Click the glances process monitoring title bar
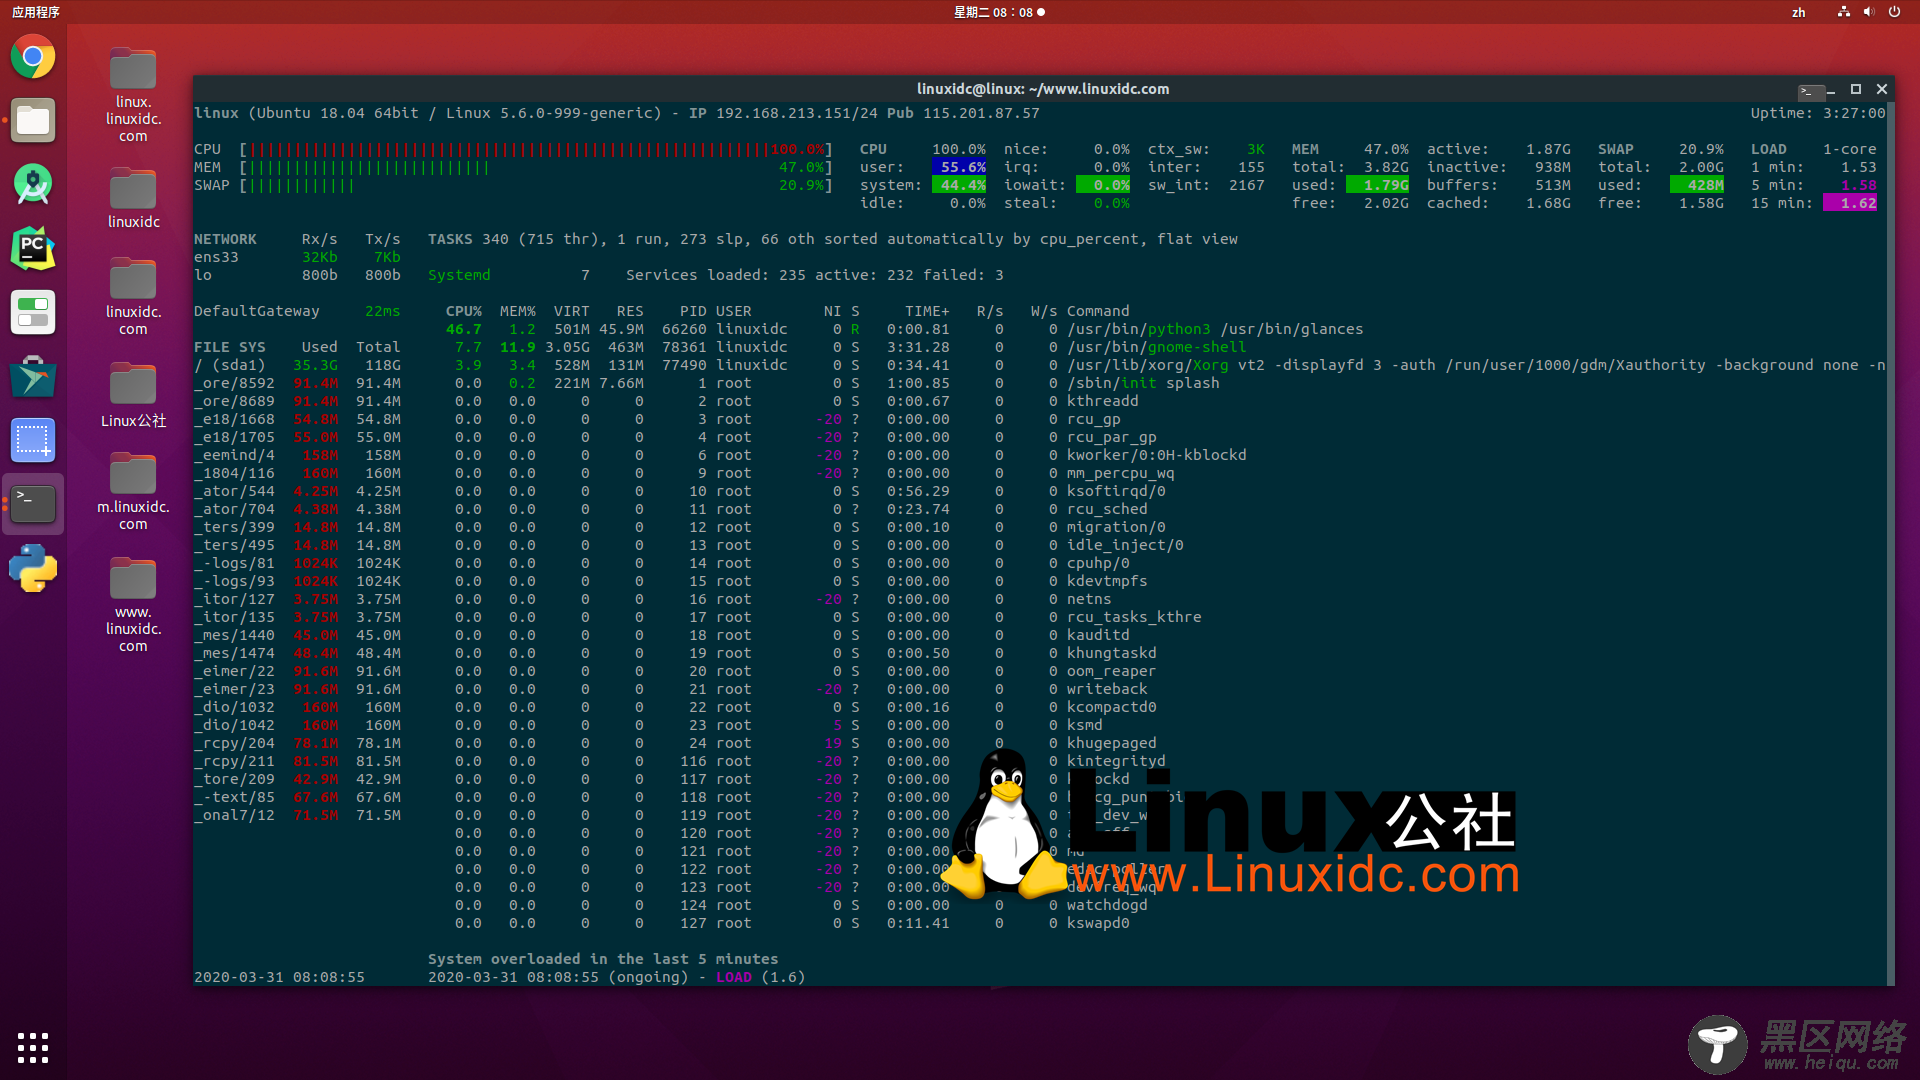The height and width of the screenshot is (1080, 1920). (x=1043, y=88)
